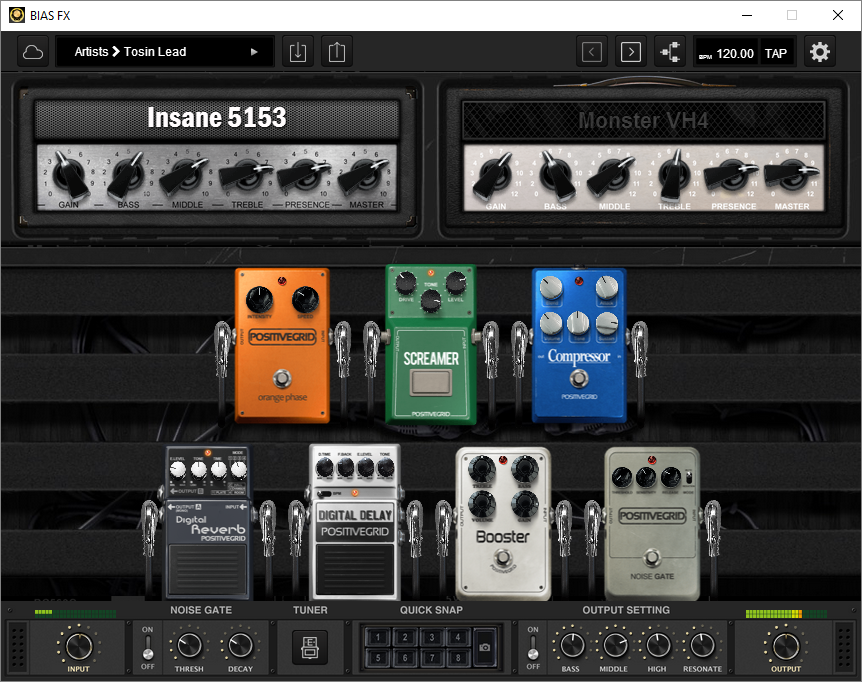Screen dimensions: 862x682
Task: Click Insane 5153 MIDDLE knob
Action: click(x=186, y=176)
